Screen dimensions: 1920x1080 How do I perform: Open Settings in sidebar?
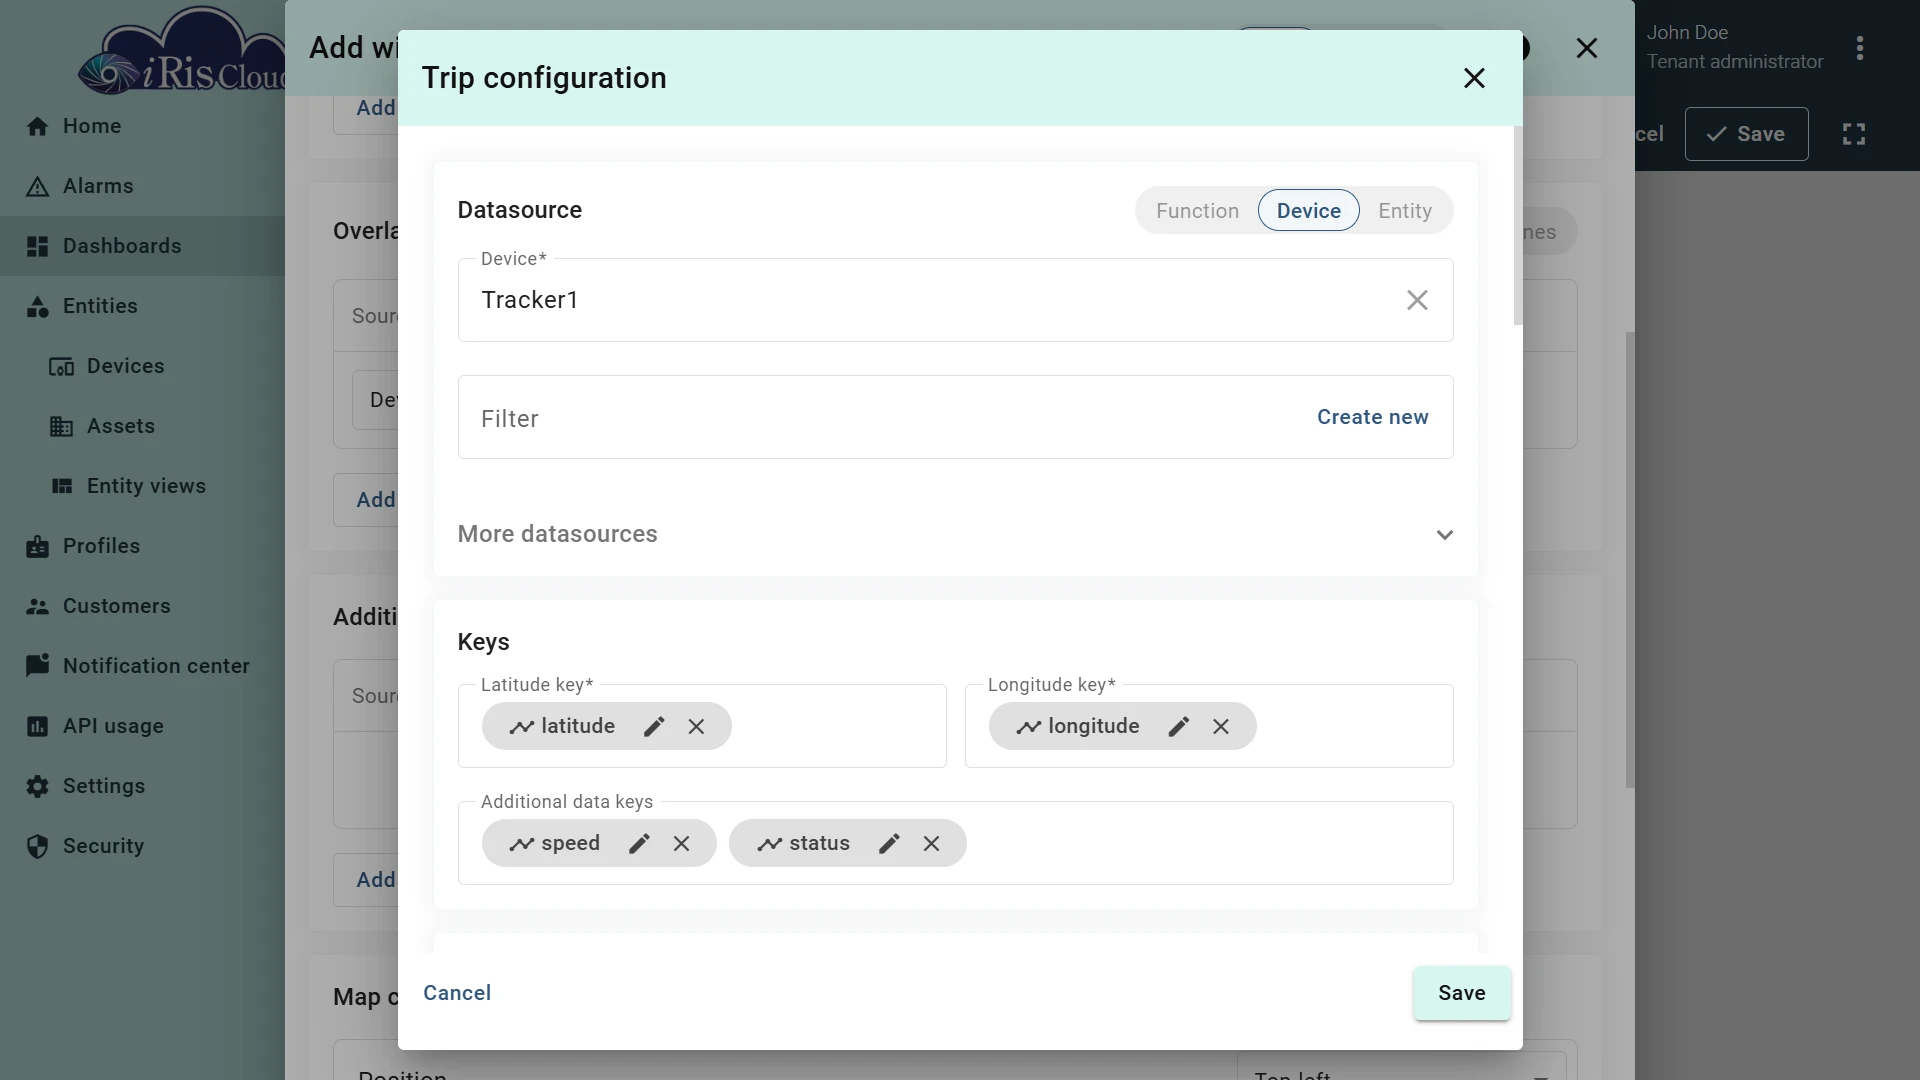[x=142, y=786]
